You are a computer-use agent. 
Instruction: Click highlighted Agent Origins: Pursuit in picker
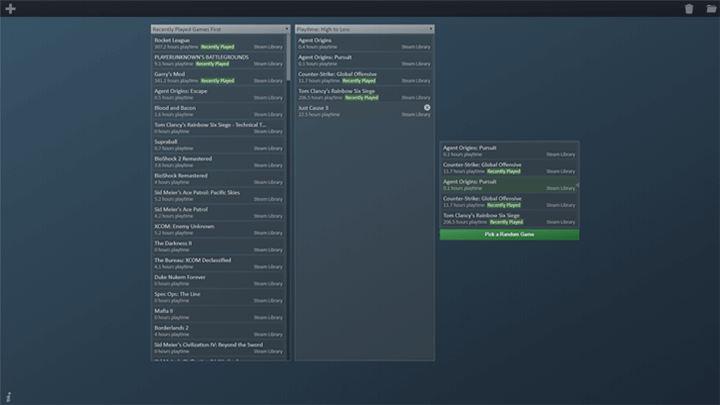coord(508,185)
